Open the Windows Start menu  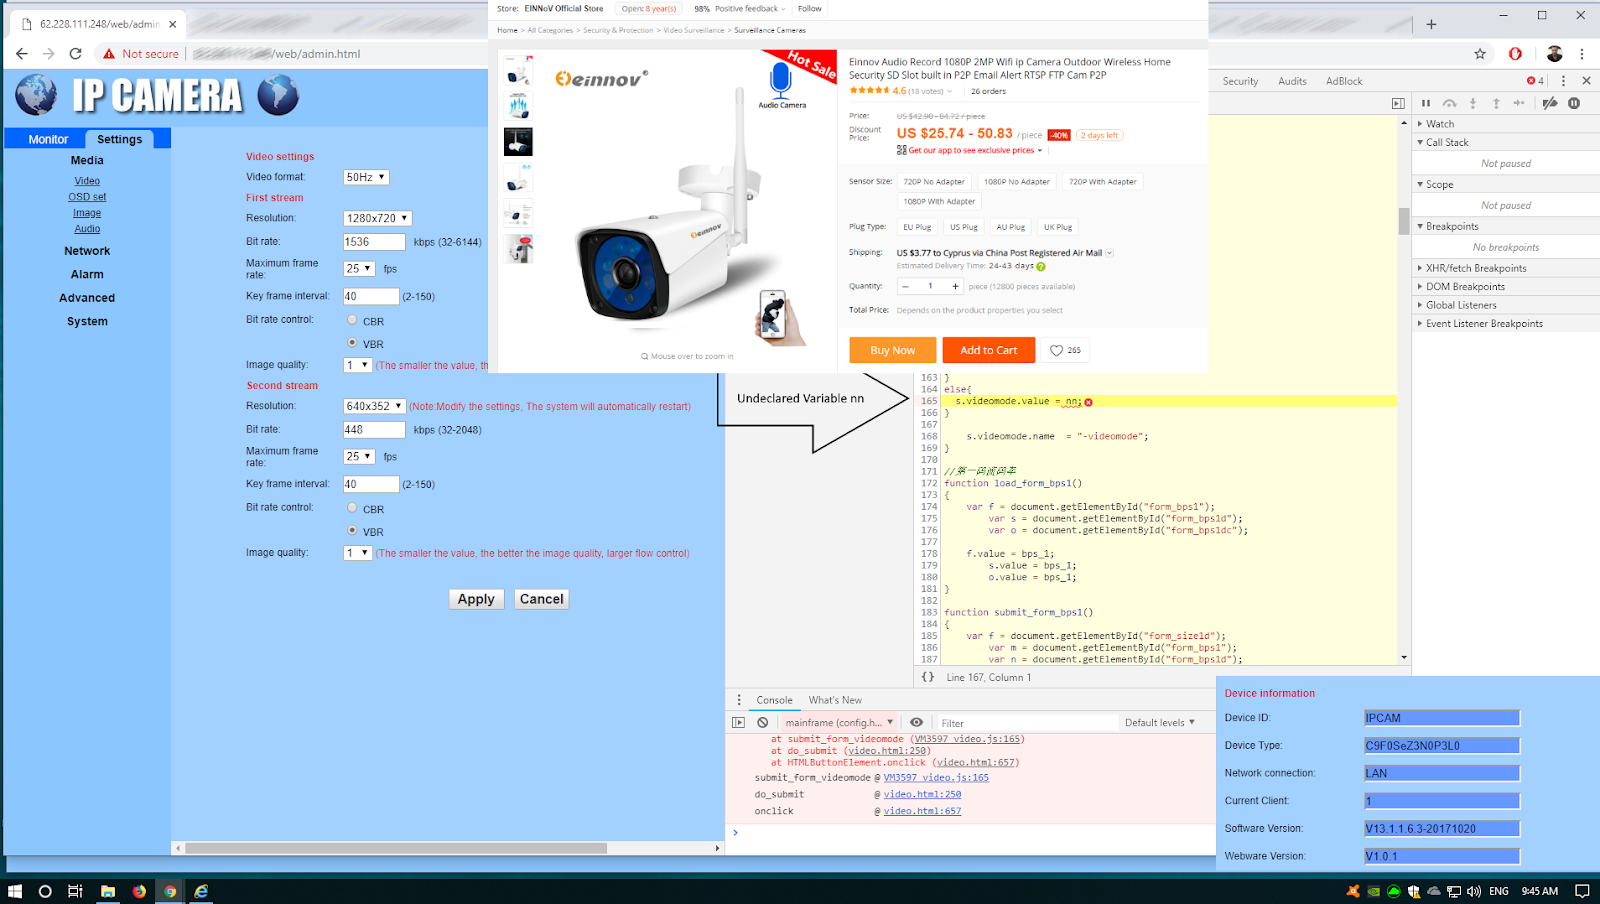click(15, 891)
